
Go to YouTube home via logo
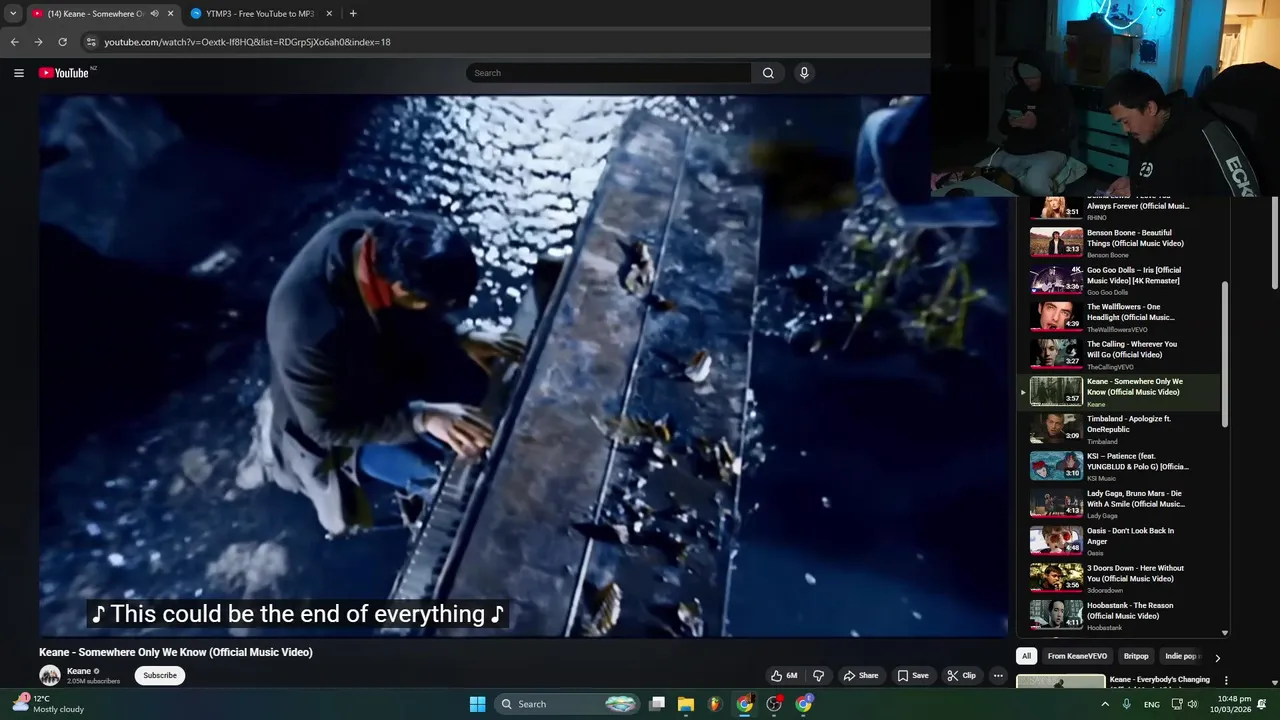point(64,73)
